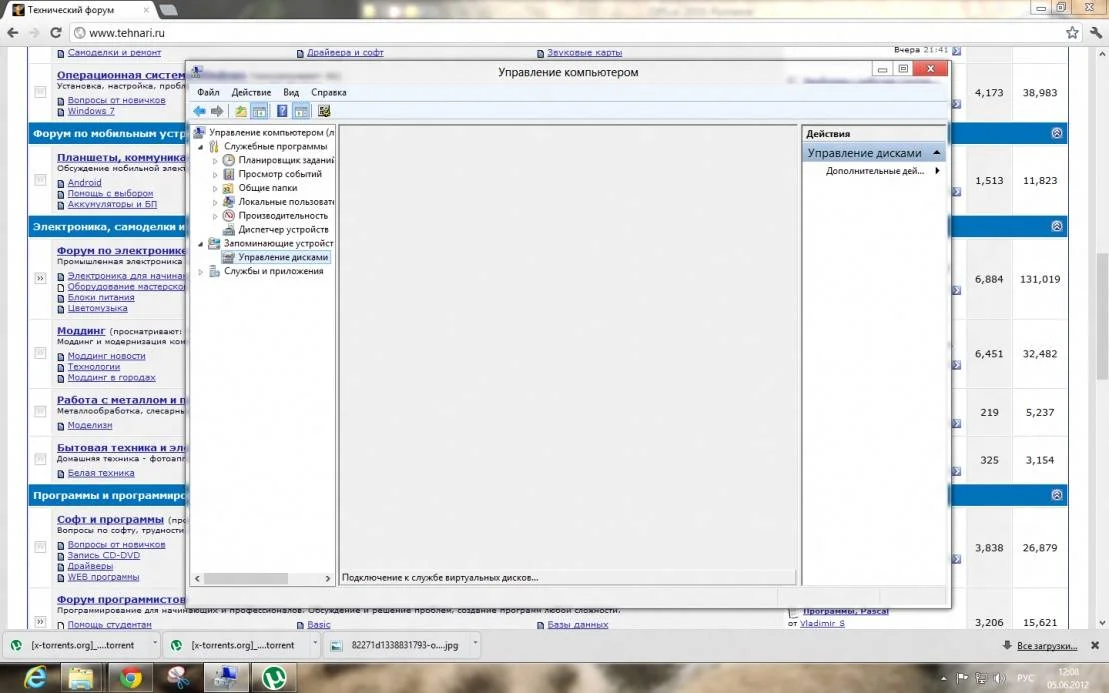Click the Forward arrow in the Computer Management toolbar
Screen dimensions: 1109x693
click(x=217, y=111)
